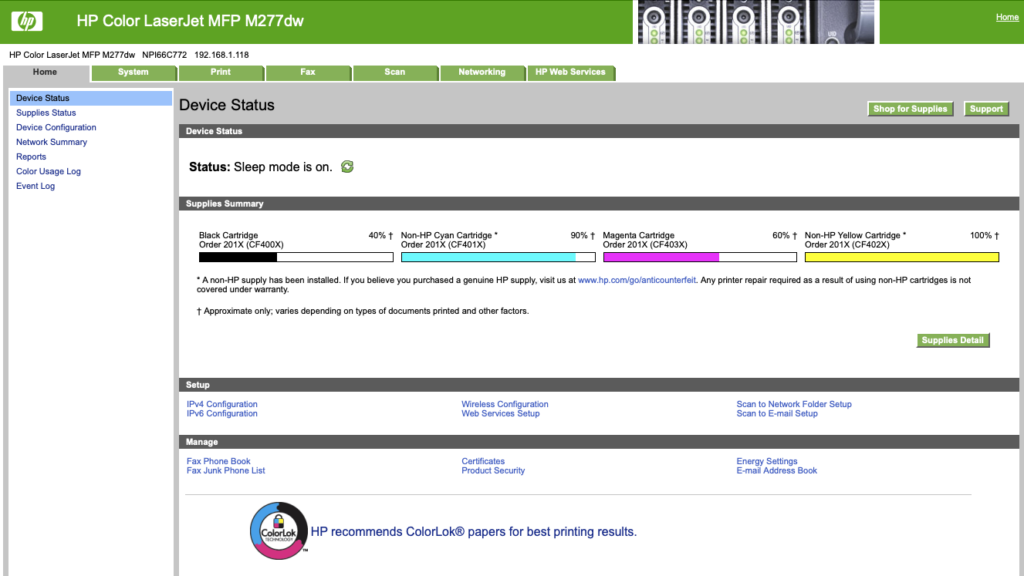The width and height of the screenshot is (1024, 576).
Task: Open the Wireless Configuration link
Action: (504, 404)
